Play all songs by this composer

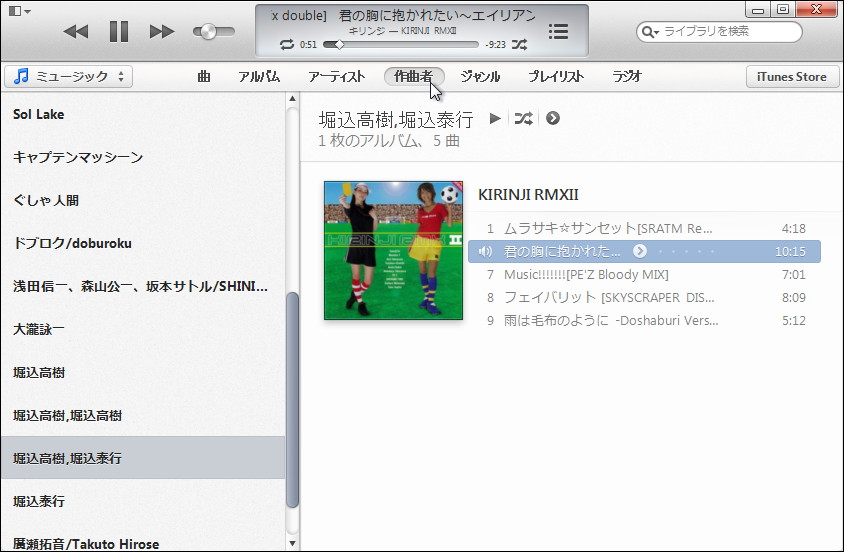pyautogui.click(x=495, y=118)
